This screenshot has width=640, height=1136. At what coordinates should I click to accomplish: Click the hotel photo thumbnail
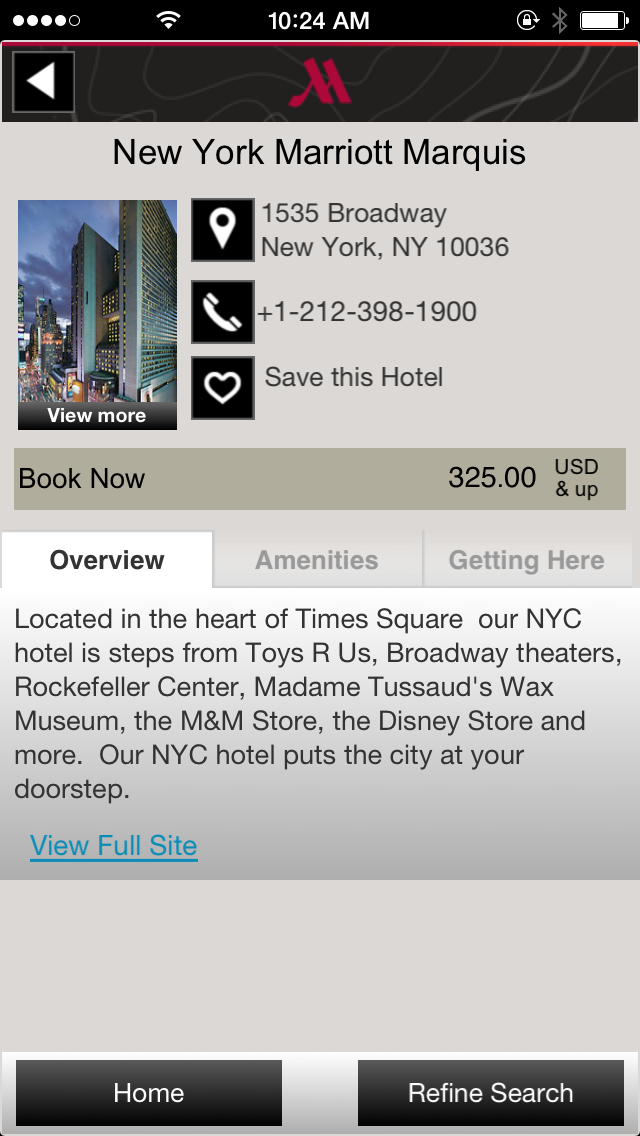pos(96,300)
